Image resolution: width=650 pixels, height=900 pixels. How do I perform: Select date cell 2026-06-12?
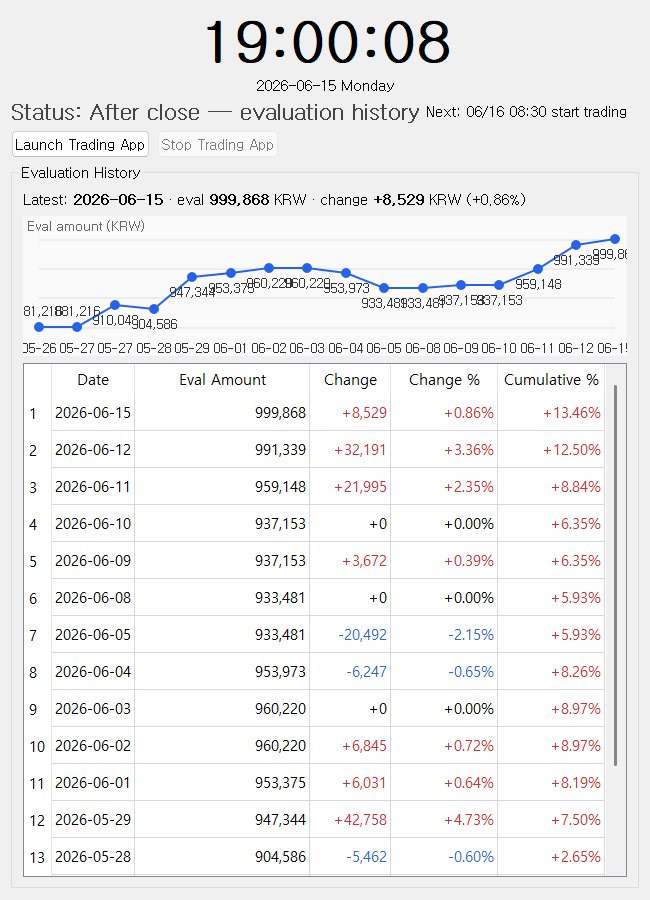pyautogui.click(x=93, y=449)
